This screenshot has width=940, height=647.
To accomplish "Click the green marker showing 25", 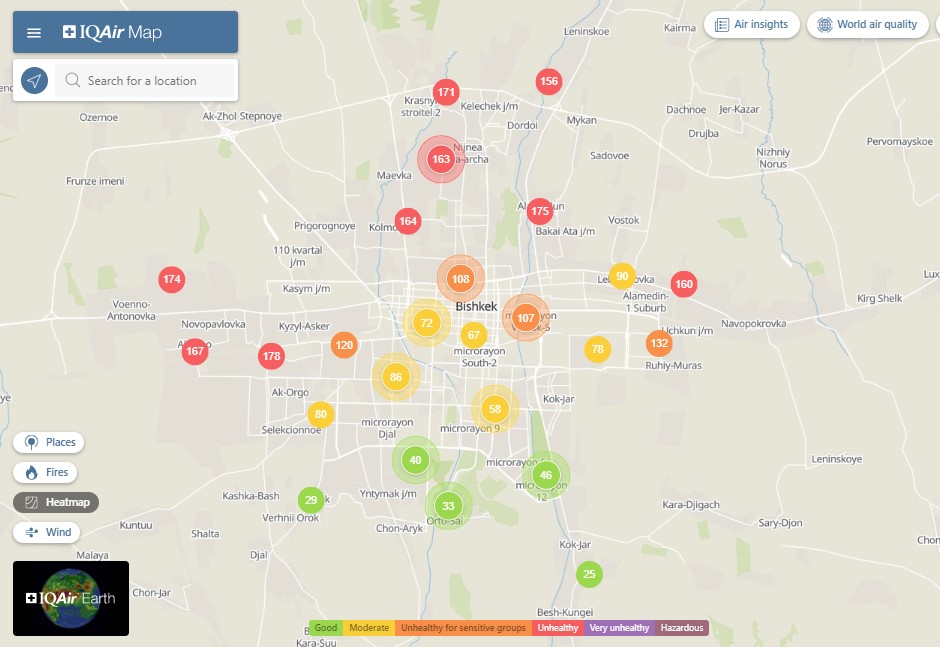I will point(589,574).
